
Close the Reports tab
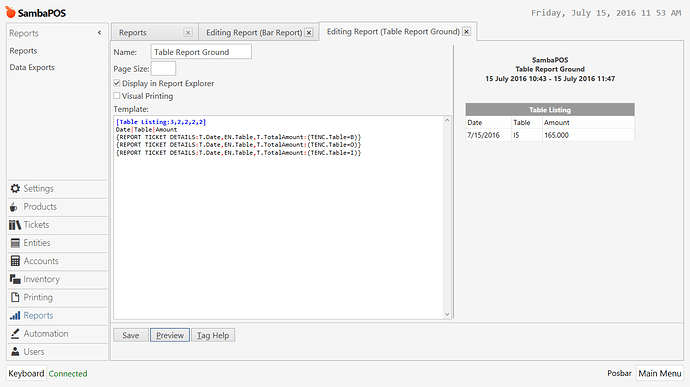[188, 33]
